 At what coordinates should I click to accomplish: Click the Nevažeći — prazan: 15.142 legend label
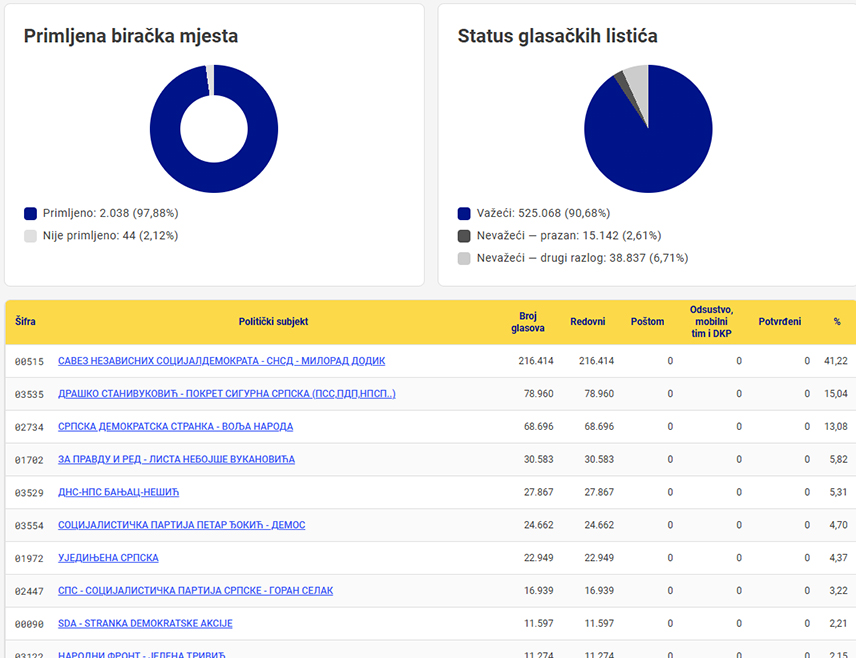click(569, 236)
